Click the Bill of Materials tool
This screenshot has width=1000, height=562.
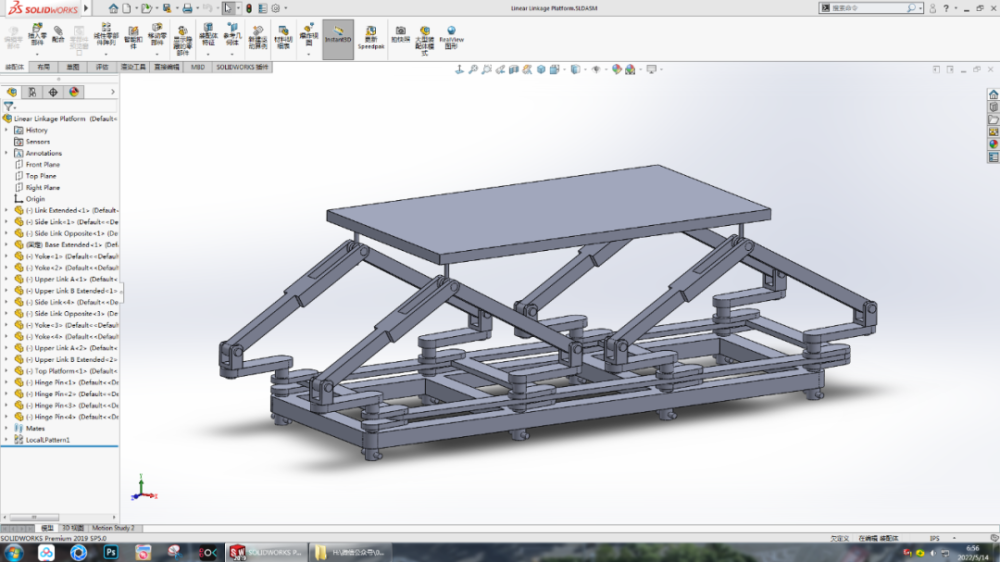coord(283,37)
